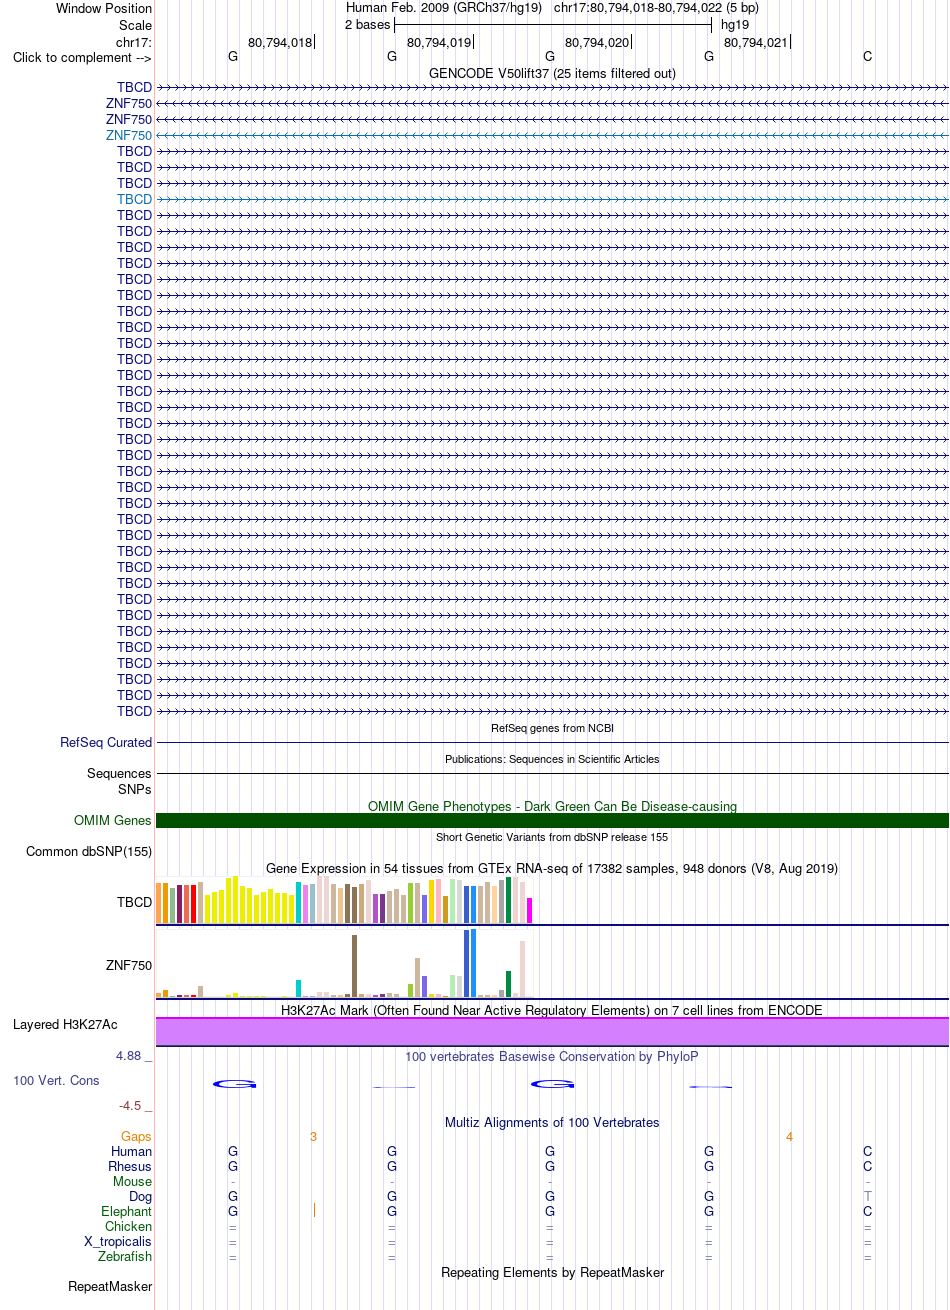Open 100 vertebrates Basewise Conservation by PhyloP title
The width and height of the screenshot is (950, 1310).
[552, 1056]
